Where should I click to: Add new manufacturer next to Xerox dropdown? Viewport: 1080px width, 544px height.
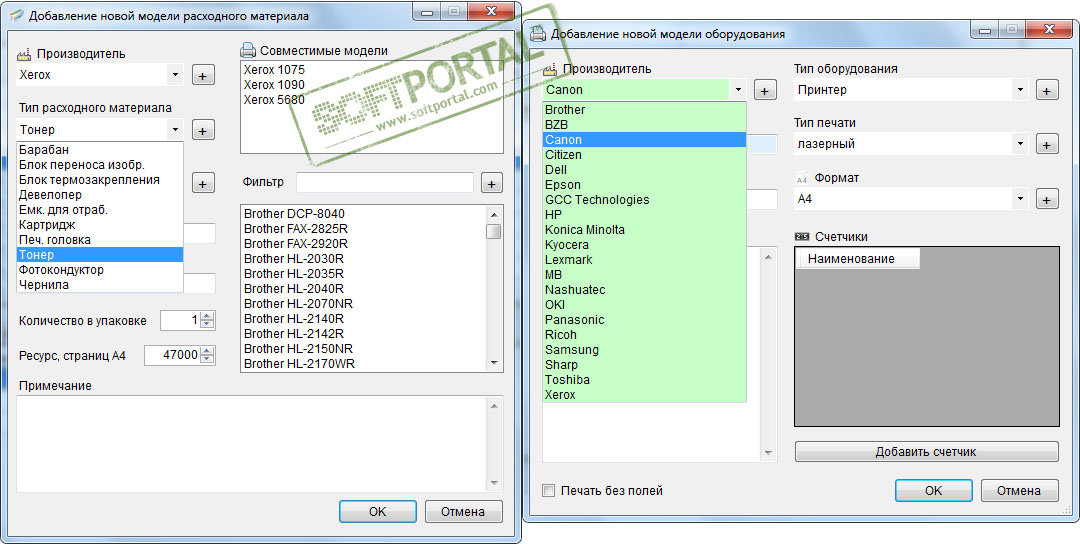click(202, 75)
